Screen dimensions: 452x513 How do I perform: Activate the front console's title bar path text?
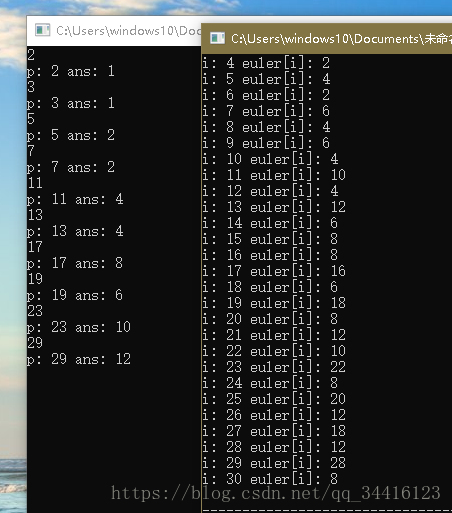(x=341, y=39)
